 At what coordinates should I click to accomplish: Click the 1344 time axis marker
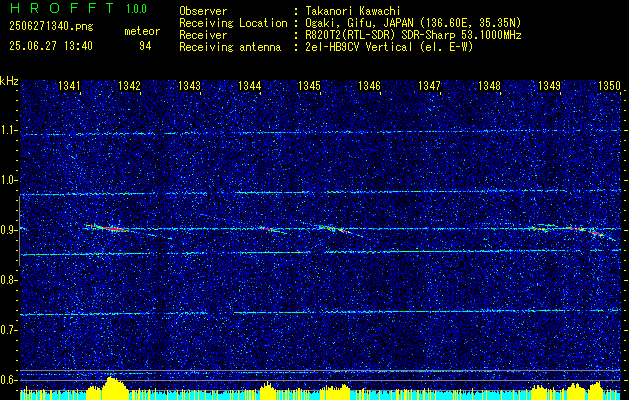pyautogui.click(x=250, y=85)
